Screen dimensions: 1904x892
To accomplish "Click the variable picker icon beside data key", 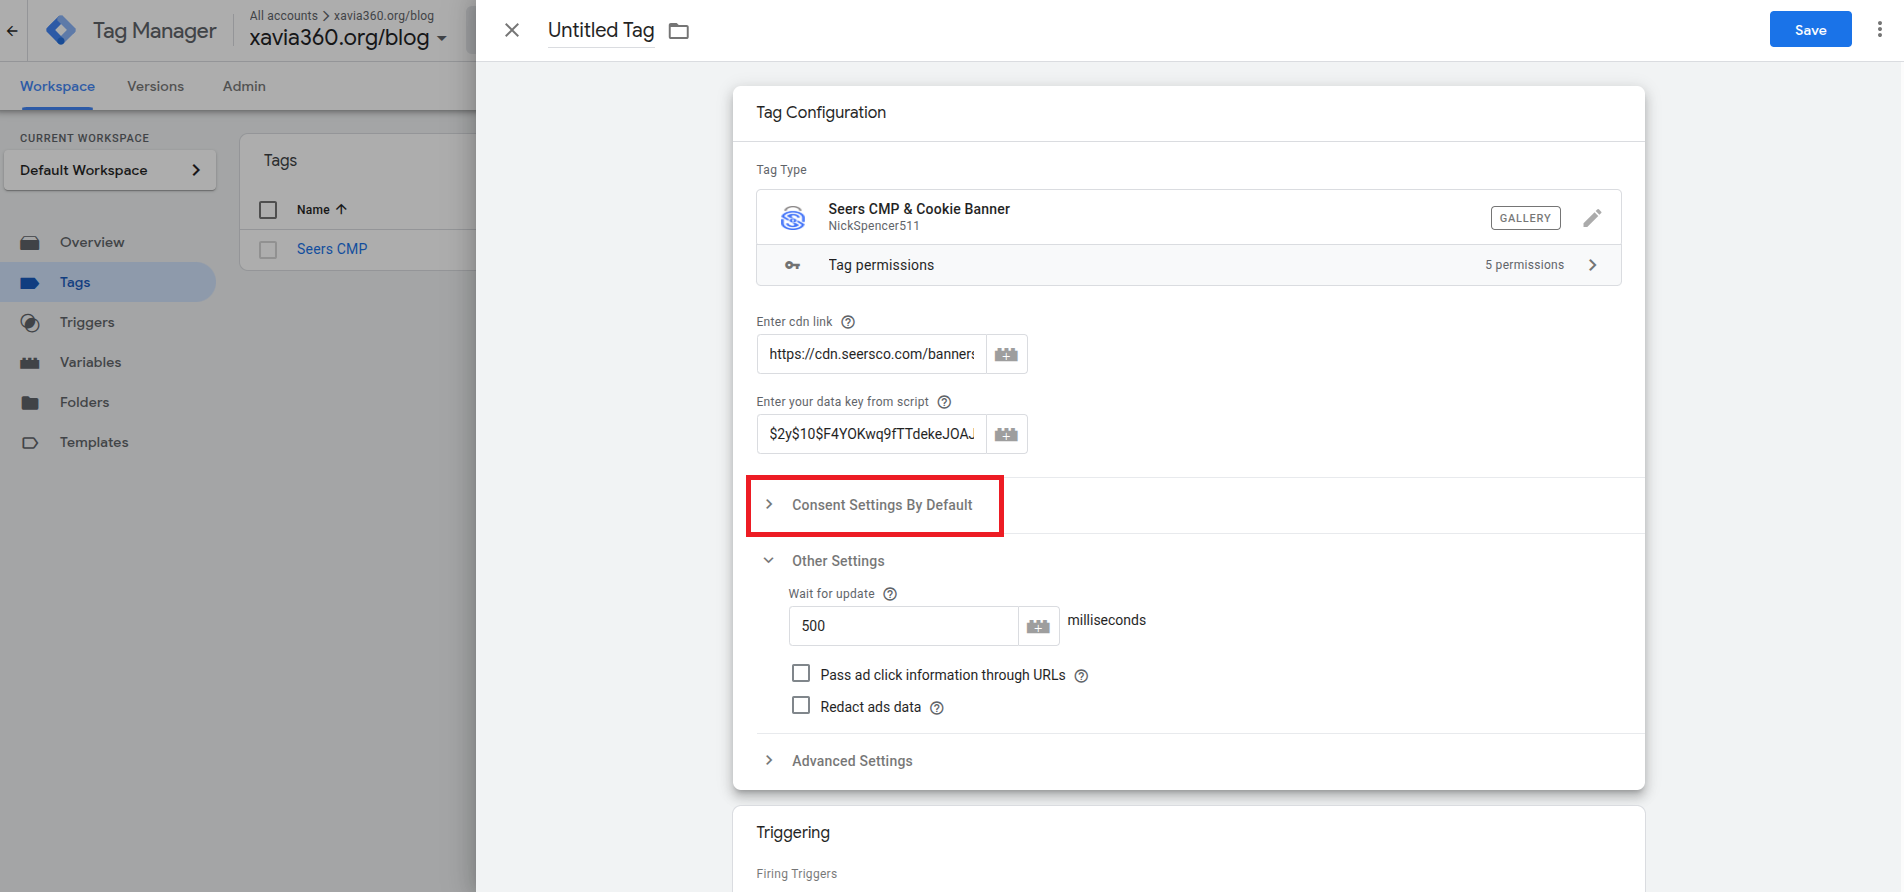I will pos(1006,434).
